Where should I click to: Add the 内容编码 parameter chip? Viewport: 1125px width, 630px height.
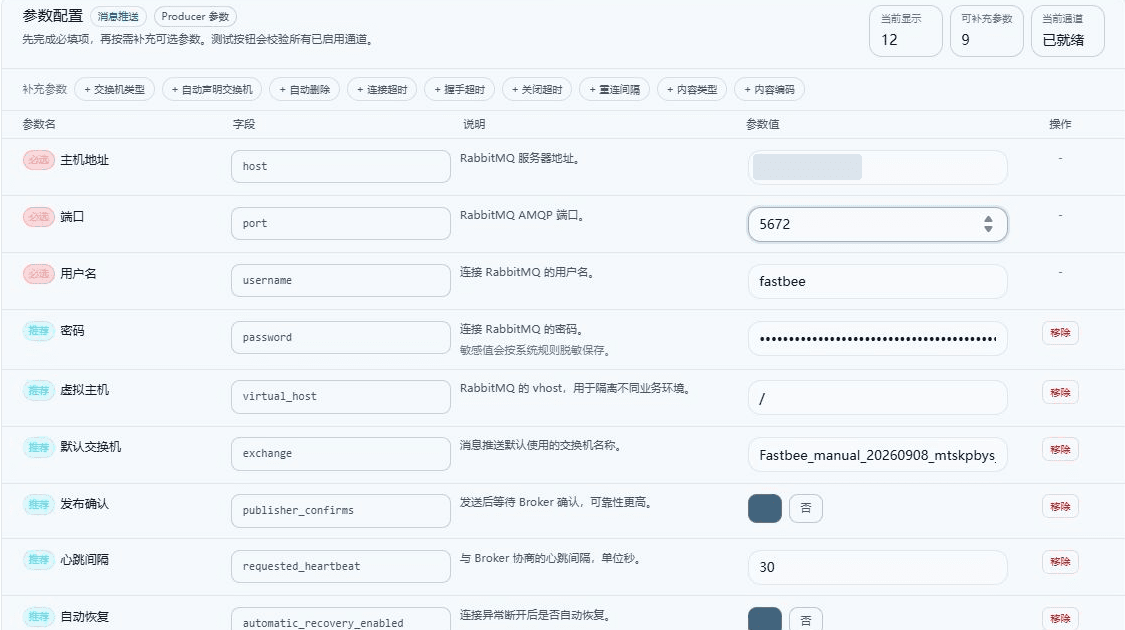[x=769, y=90]
